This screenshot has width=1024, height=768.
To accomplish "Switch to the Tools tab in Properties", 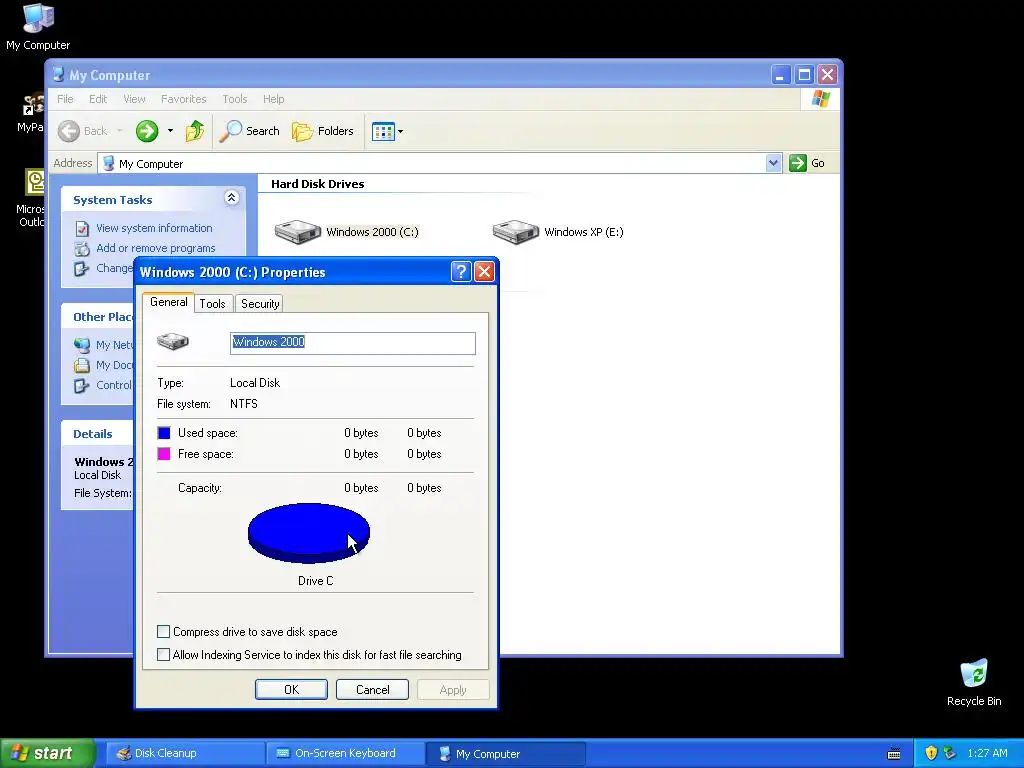I will pos(212,304).
